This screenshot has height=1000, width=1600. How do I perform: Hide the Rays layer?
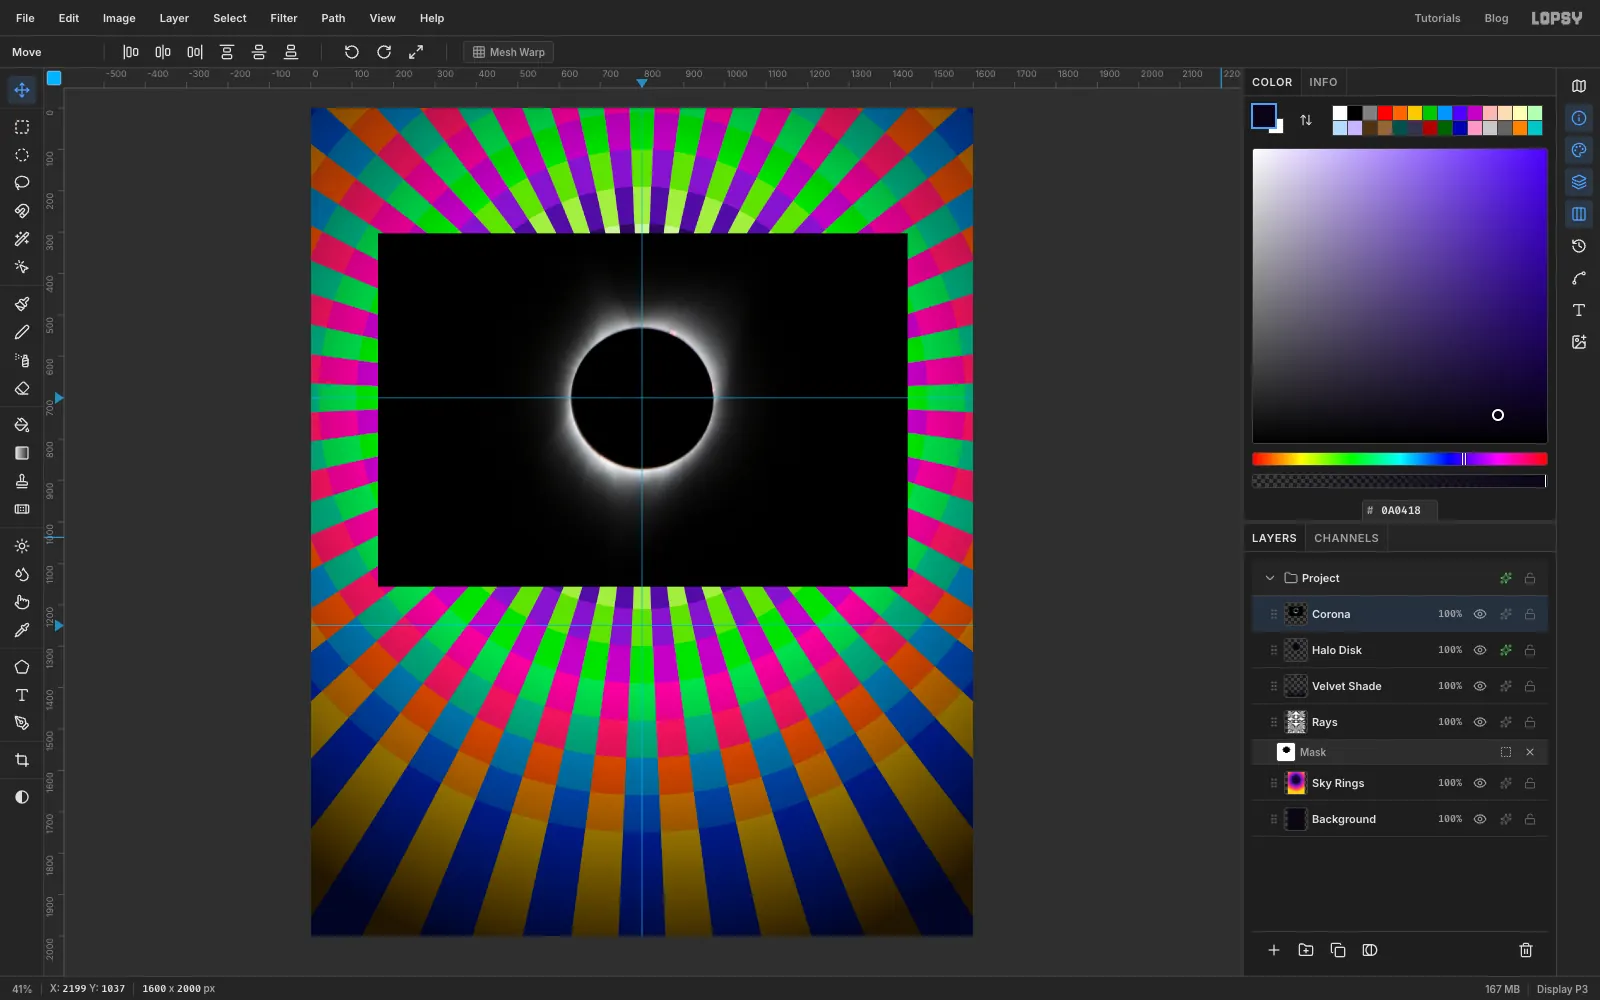1480,722
